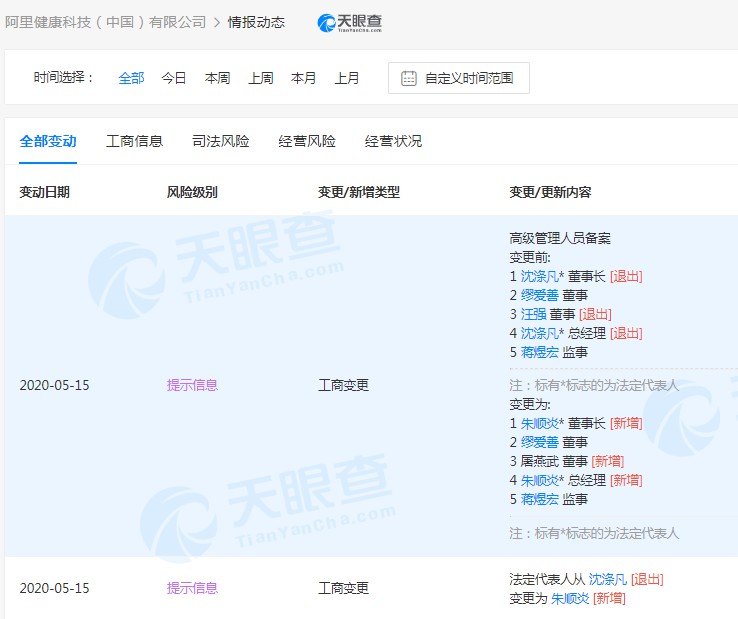
Task: Open 蒋煜宏 监事 link in 变更为 list
Action: click(540, 499)
